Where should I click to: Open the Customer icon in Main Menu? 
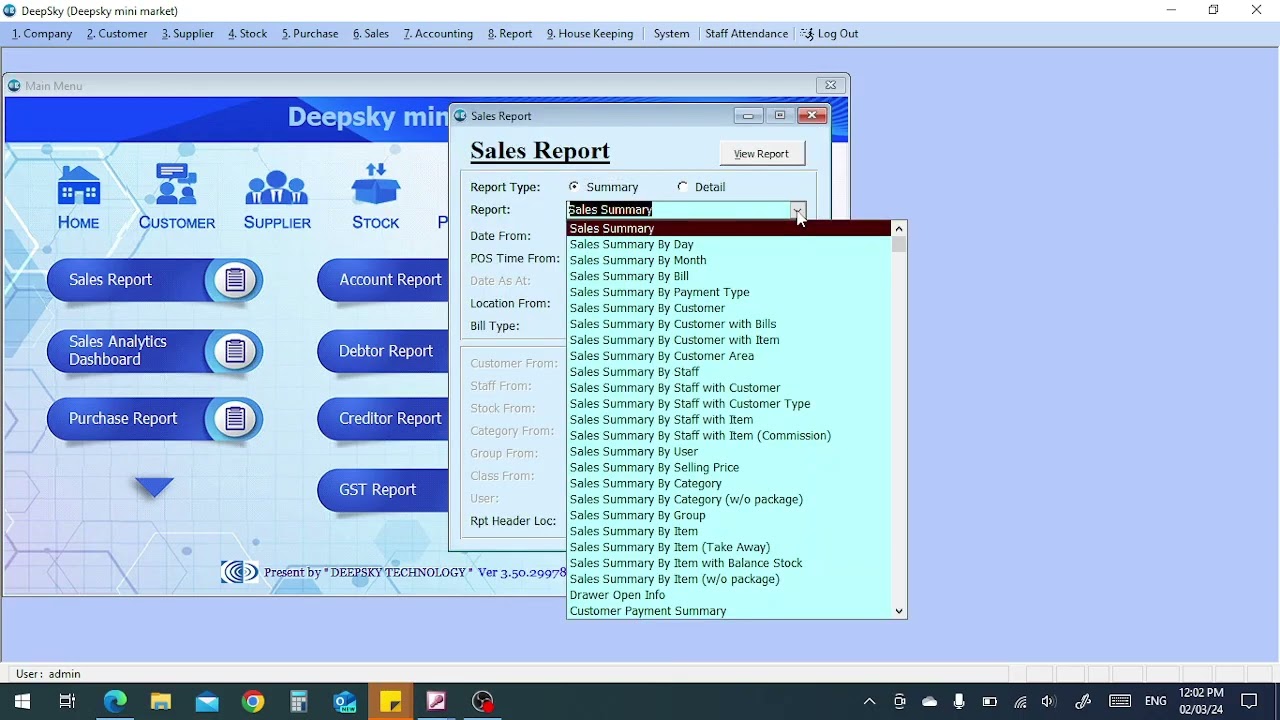point(177,197)
